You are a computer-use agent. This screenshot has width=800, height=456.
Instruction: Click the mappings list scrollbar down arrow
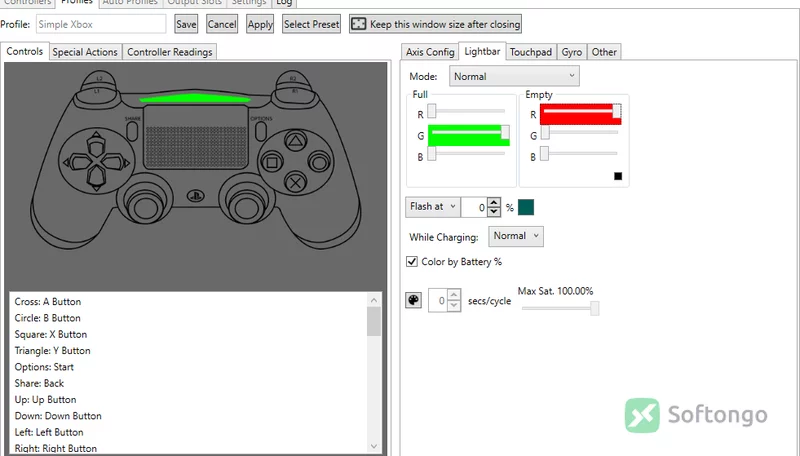[373, 446]
